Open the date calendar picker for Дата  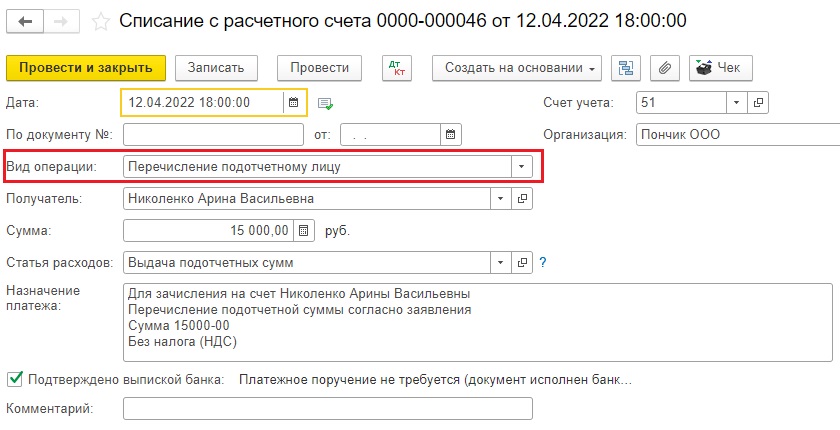tap(294, 102)
